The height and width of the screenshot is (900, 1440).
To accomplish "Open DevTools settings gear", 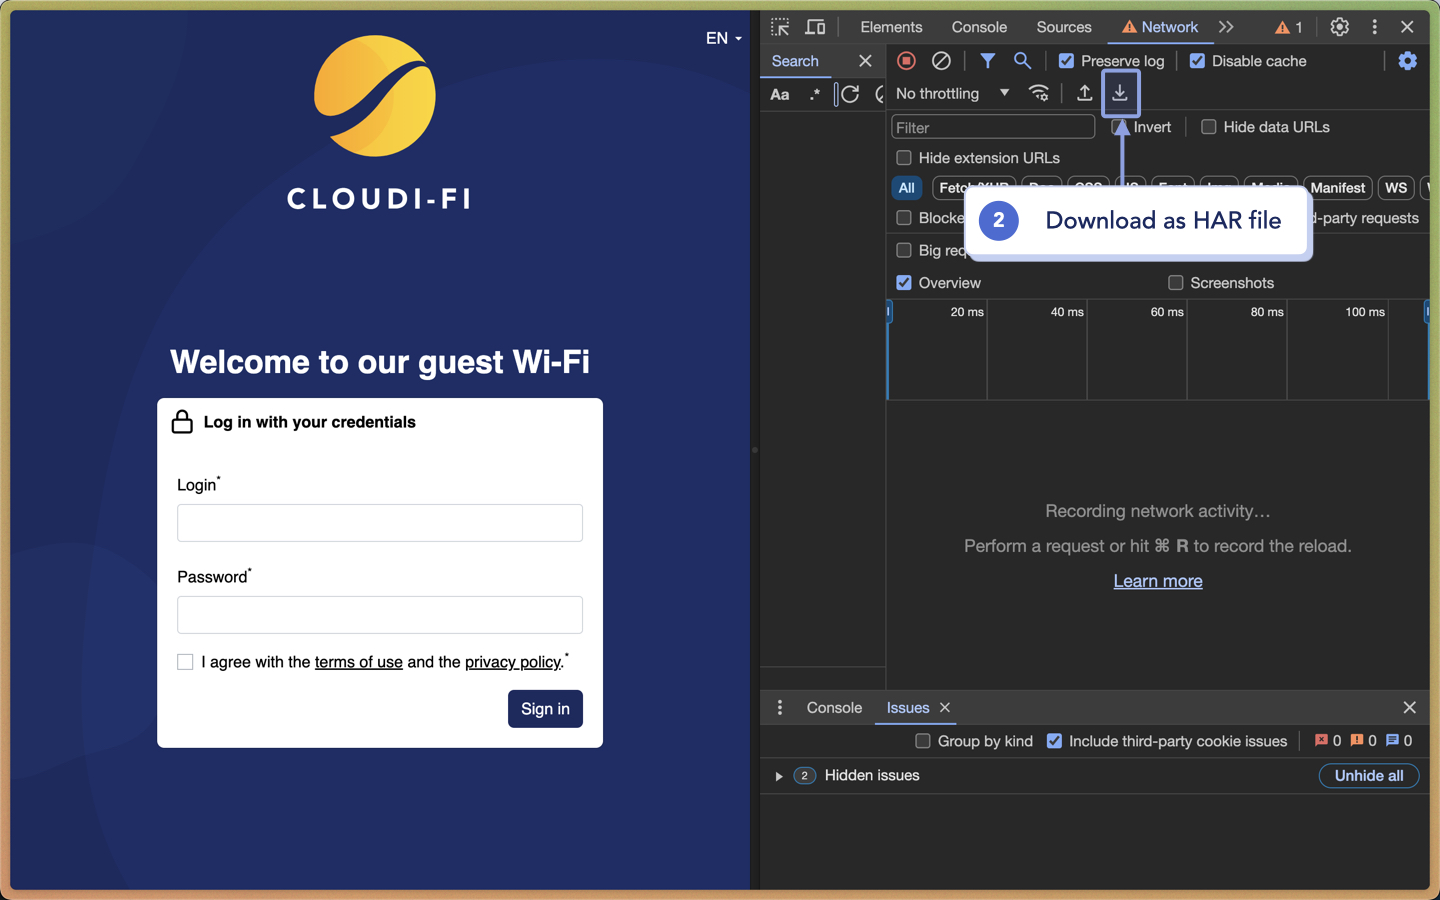I will pyautogui.click(x=1339, y=27).
